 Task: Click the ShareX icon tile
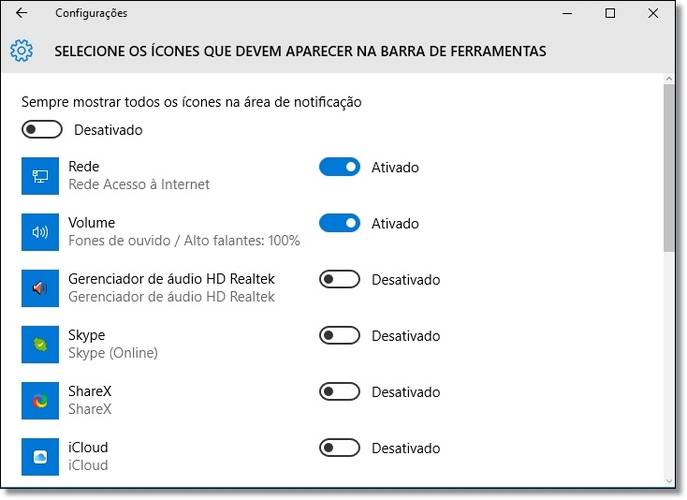(x=40, y=401)
